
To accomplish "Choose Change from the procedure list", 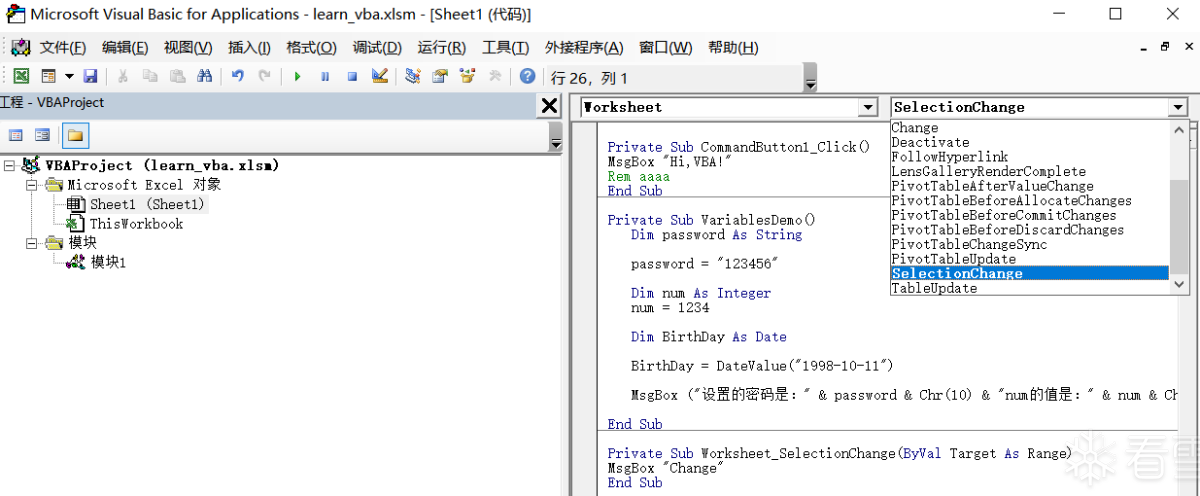I will point(1029,128).
